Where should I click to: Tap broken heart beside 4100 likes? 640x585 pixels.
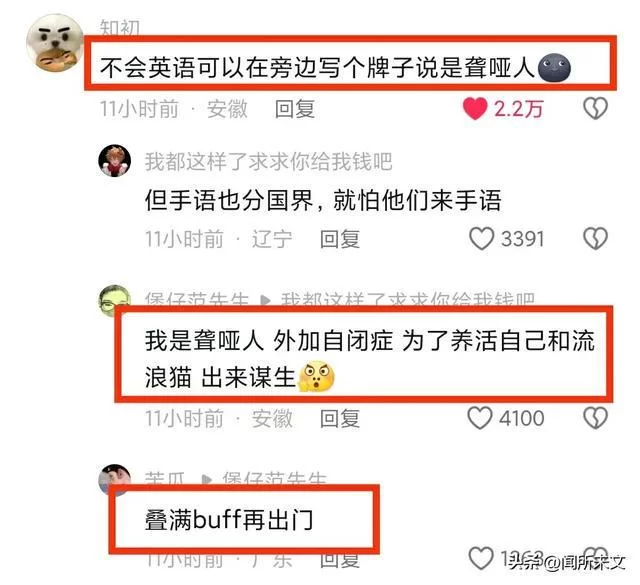click(x=596, y=418)
